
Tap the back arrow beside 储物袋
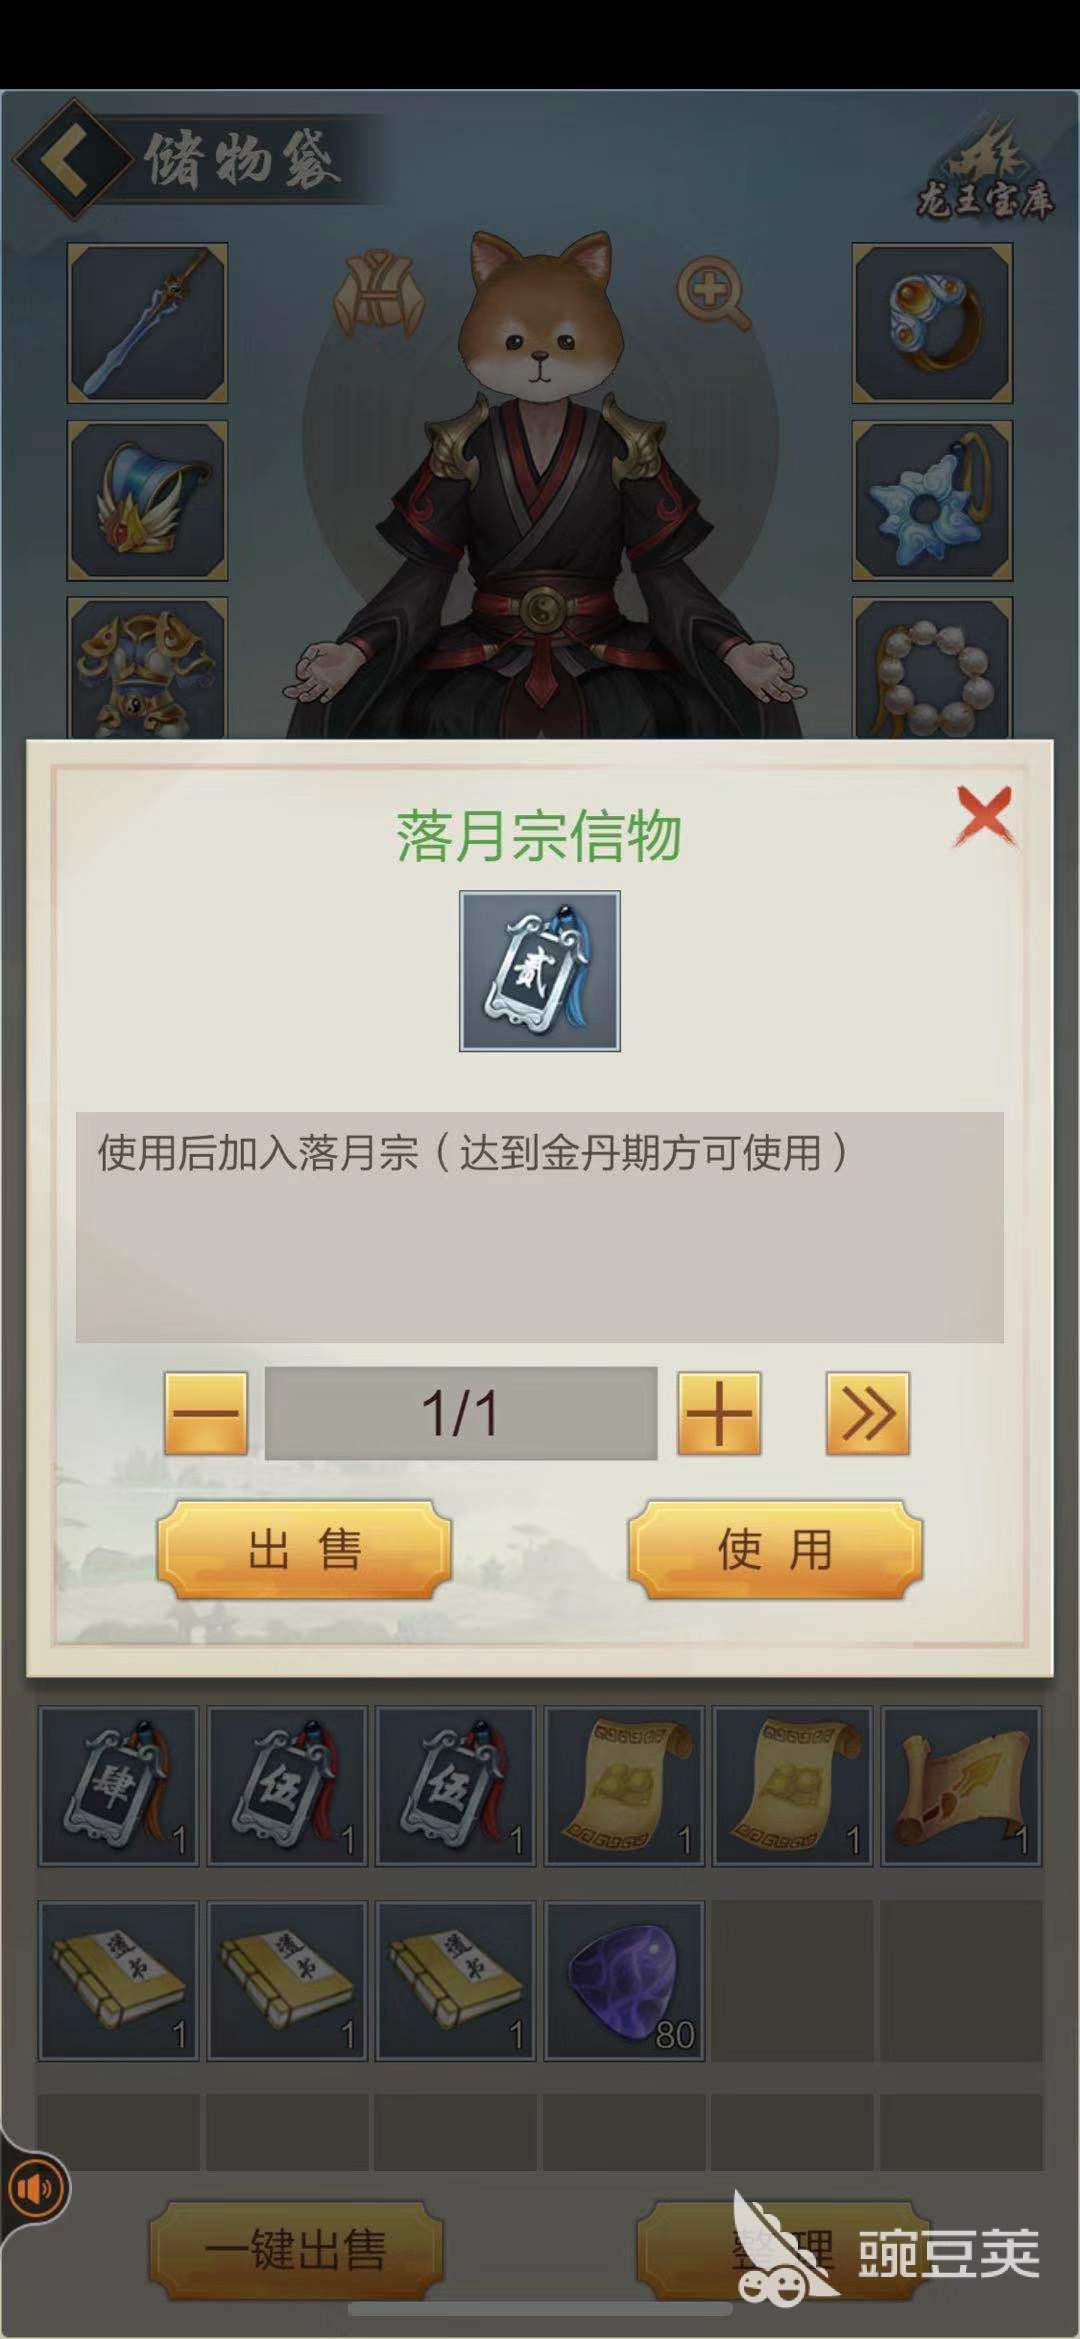coord(70,158)
